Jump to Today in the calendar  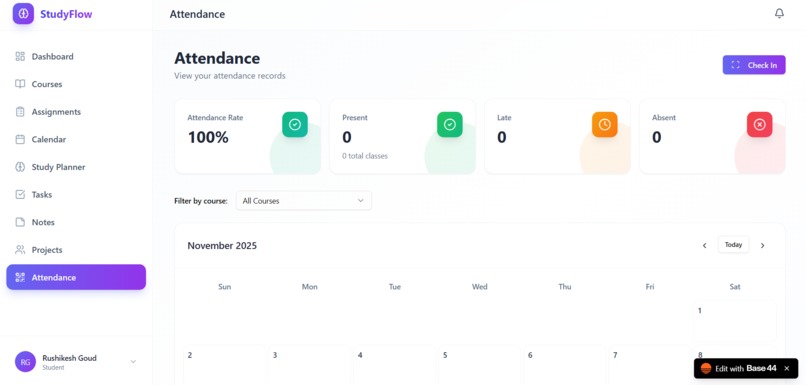tap(734, 245)
